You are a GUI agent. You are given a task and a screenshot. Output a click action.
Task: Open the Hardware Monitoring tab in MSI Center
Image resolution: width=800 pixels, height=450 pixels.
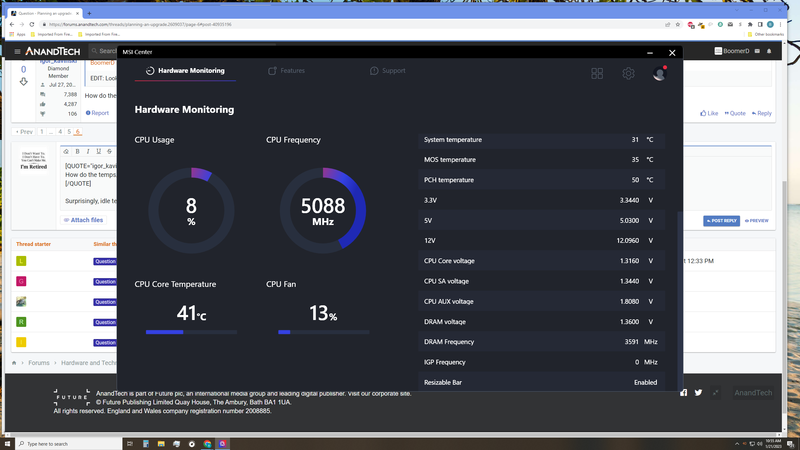click(185, 70)
